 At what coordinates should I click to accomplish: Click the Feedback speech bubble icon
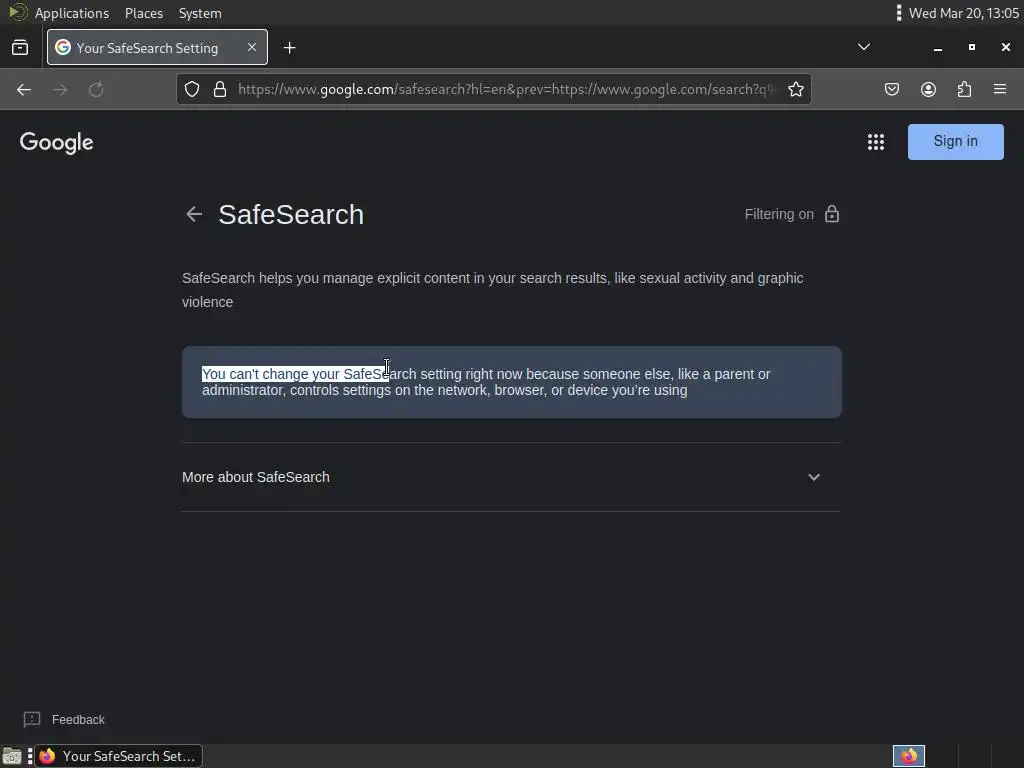pyautogui.click(x=32, y=720)
